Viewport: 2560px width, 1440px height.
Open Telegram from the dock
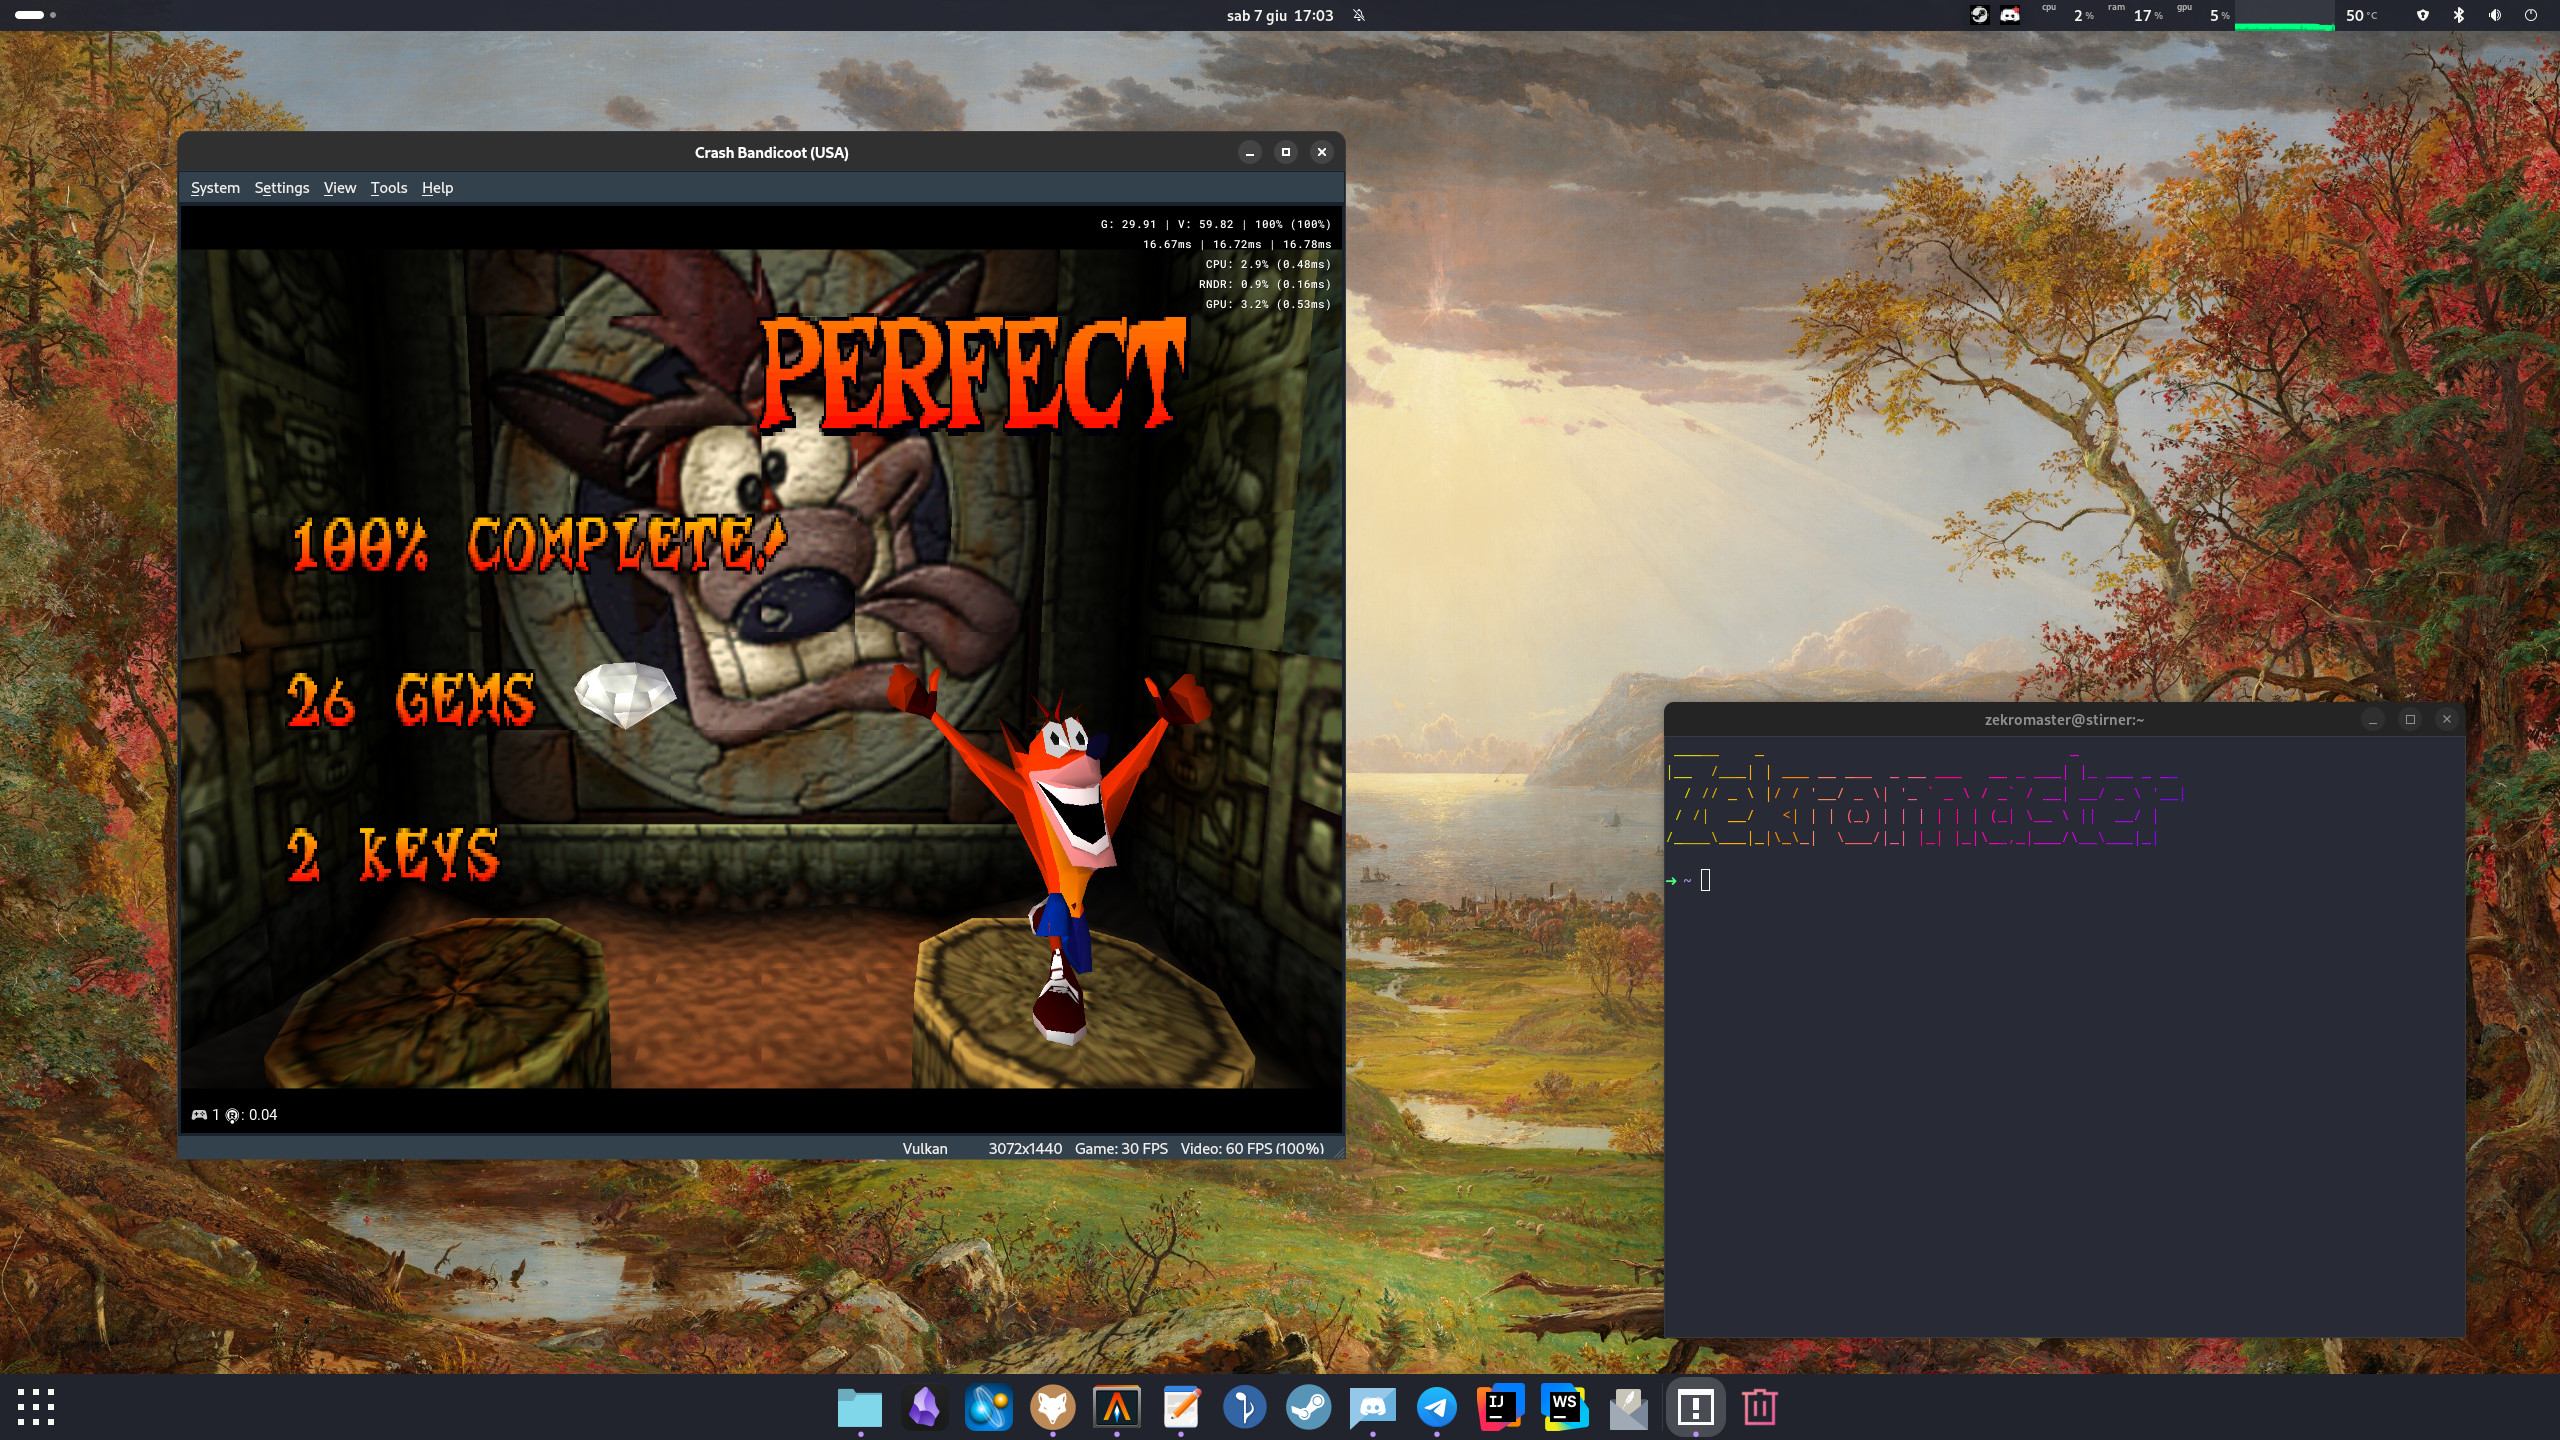coord(1436,1407)
